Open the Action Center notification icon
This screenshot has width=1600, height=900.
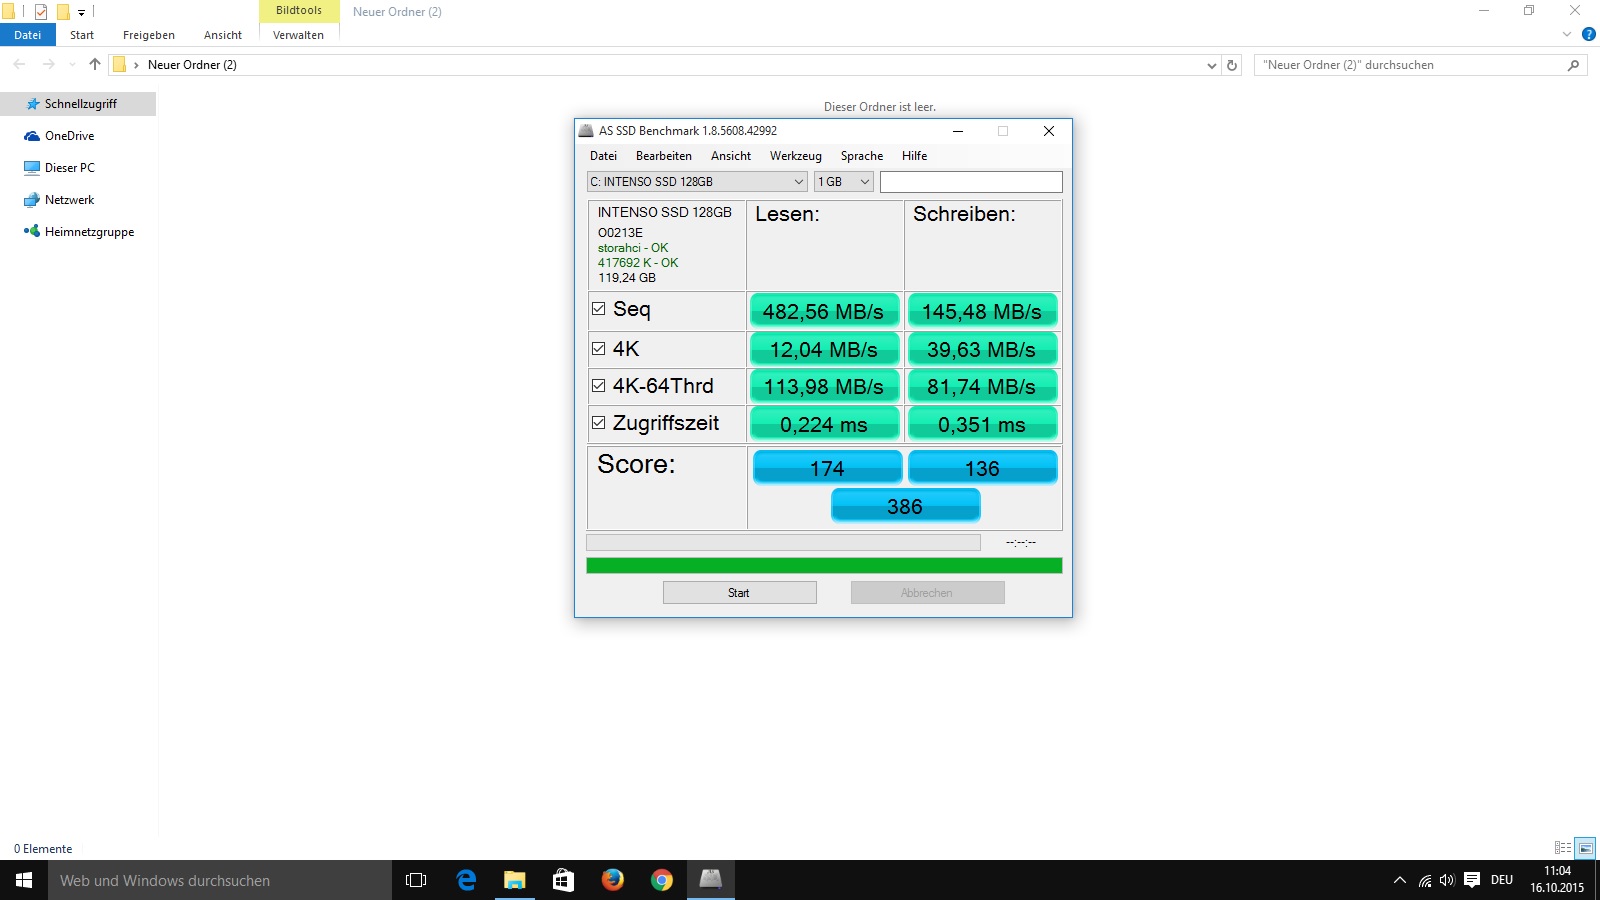[1472, 880]
